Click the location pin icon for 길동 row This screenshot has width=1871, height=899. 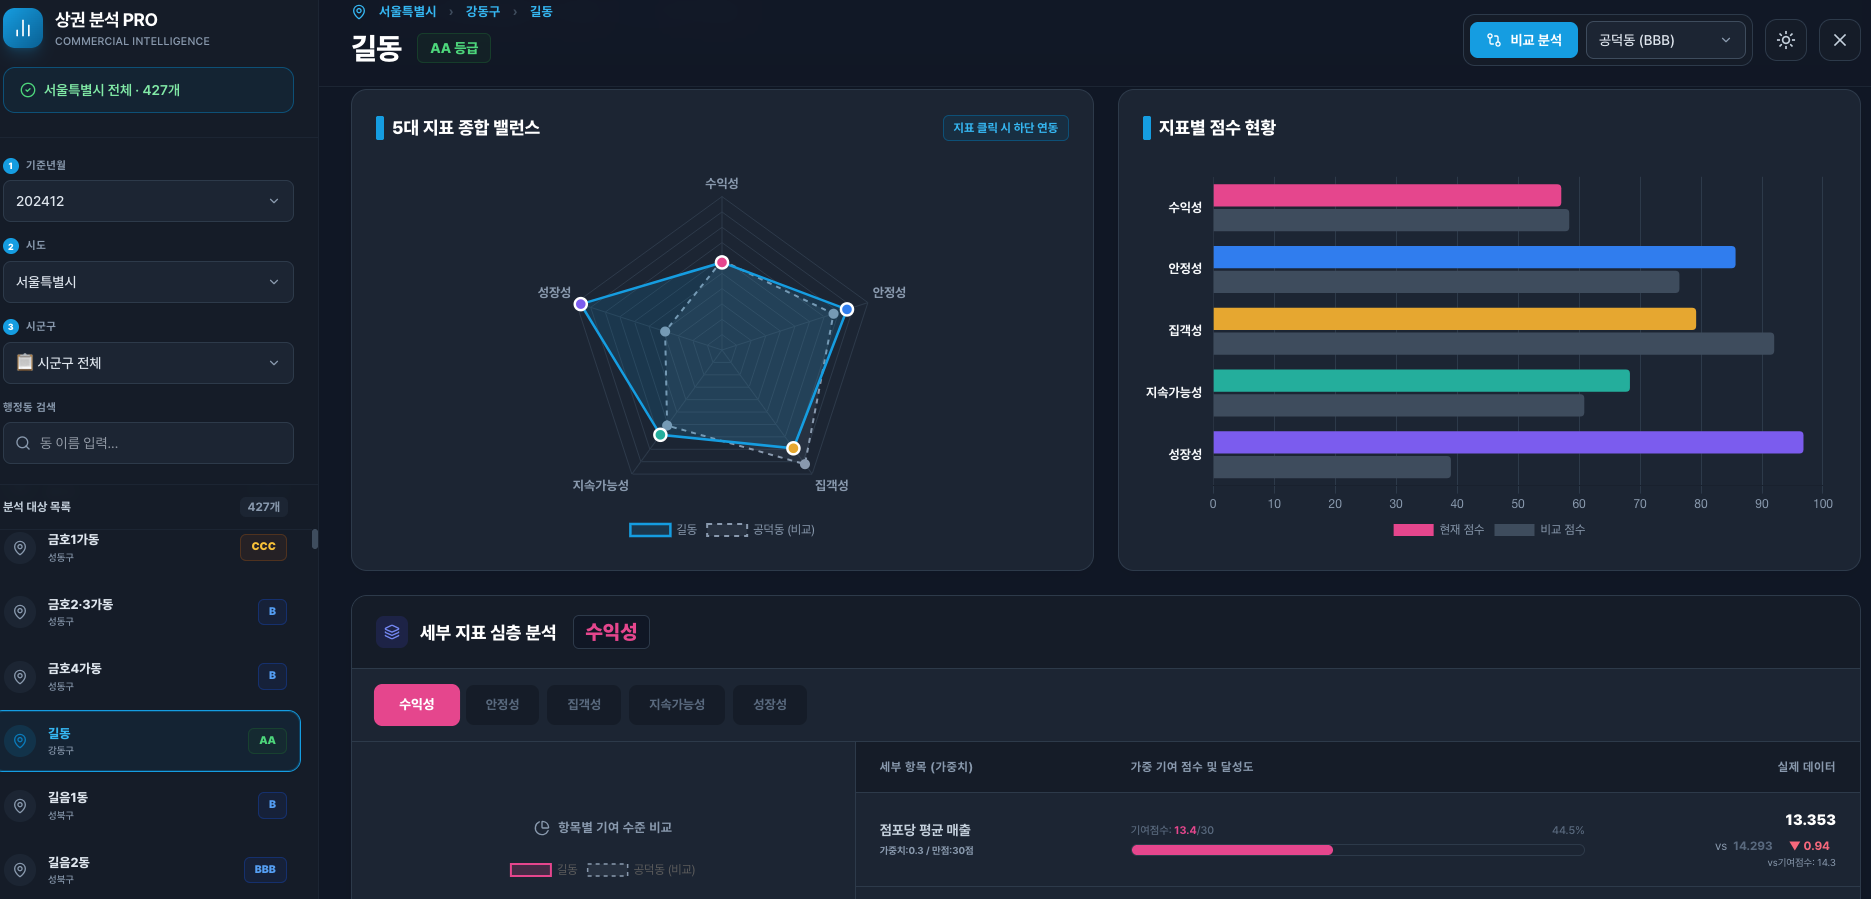[x=19, y=741]
